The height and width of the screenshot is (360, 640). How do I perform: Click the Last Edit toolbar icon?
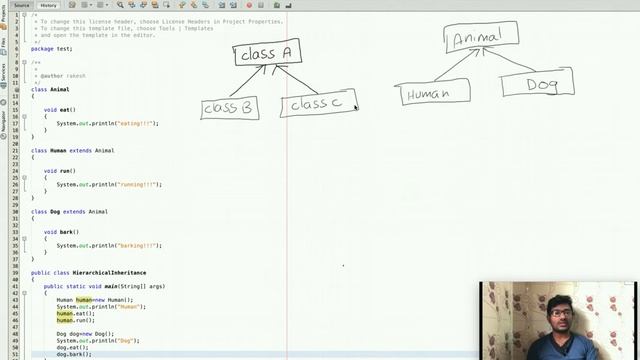[x=72, y=5]
